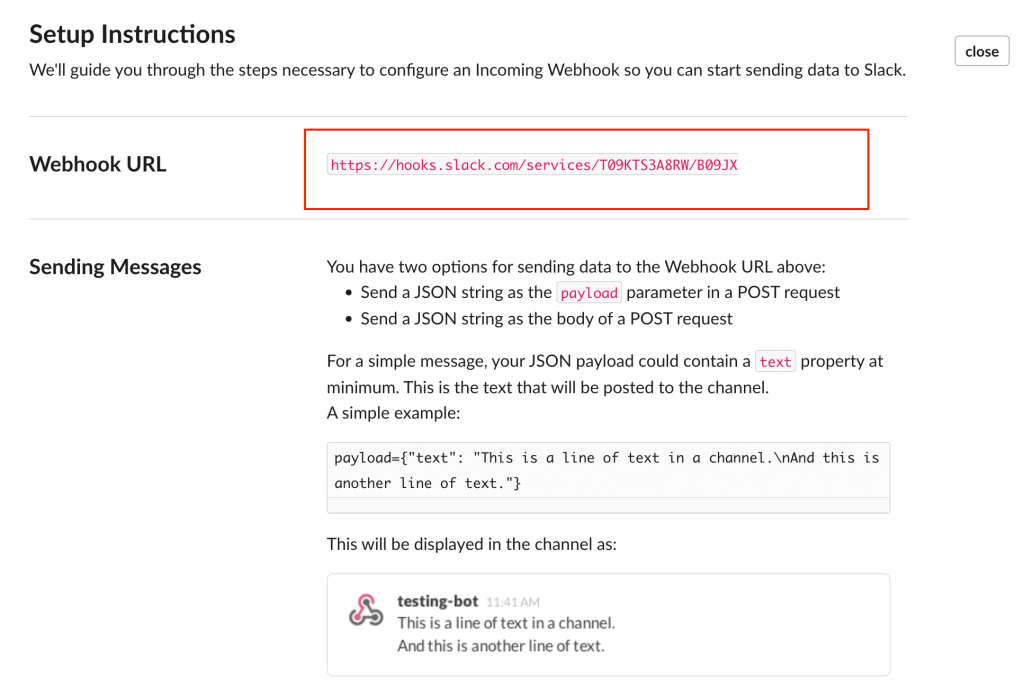Click "And this is another line of text." message
Viewport: 1024px width, 687px height.
point(501,645)
